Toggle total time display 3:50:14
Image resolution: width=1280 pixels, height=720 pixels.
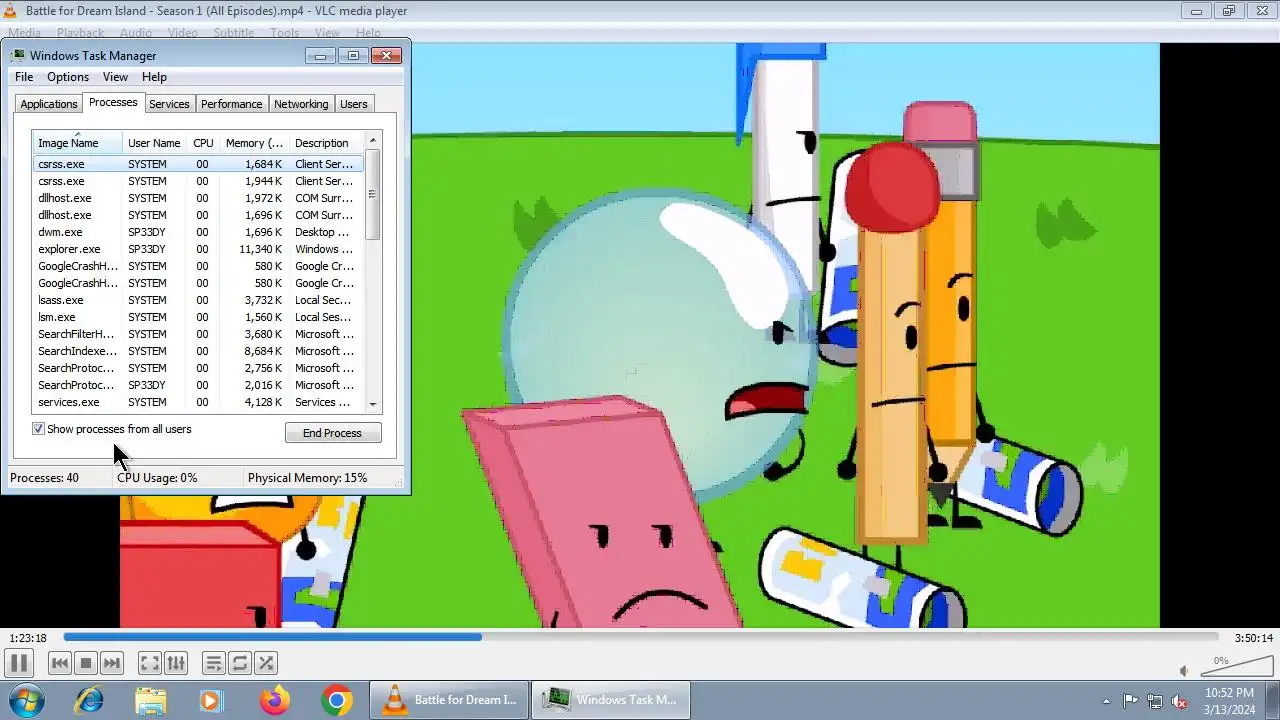(1253, 638)
